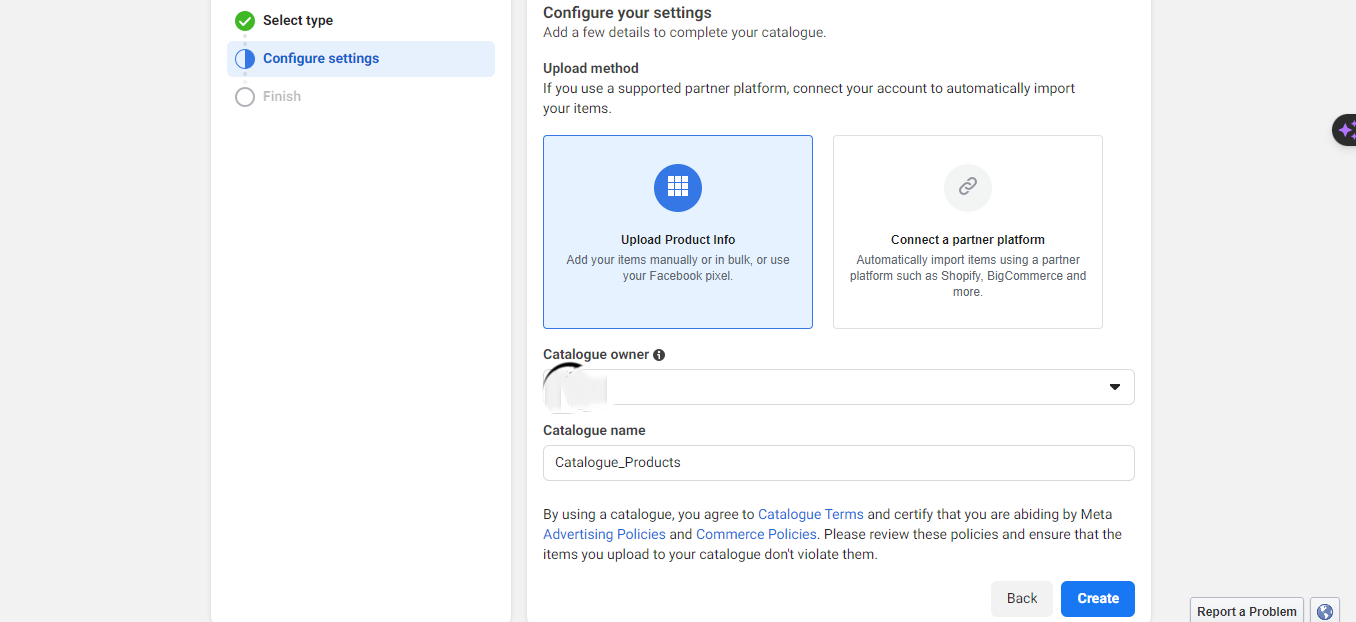Screen dimensions: 1356x622
Task: Open the Commerce Policies link
Action: click(756, 535)
